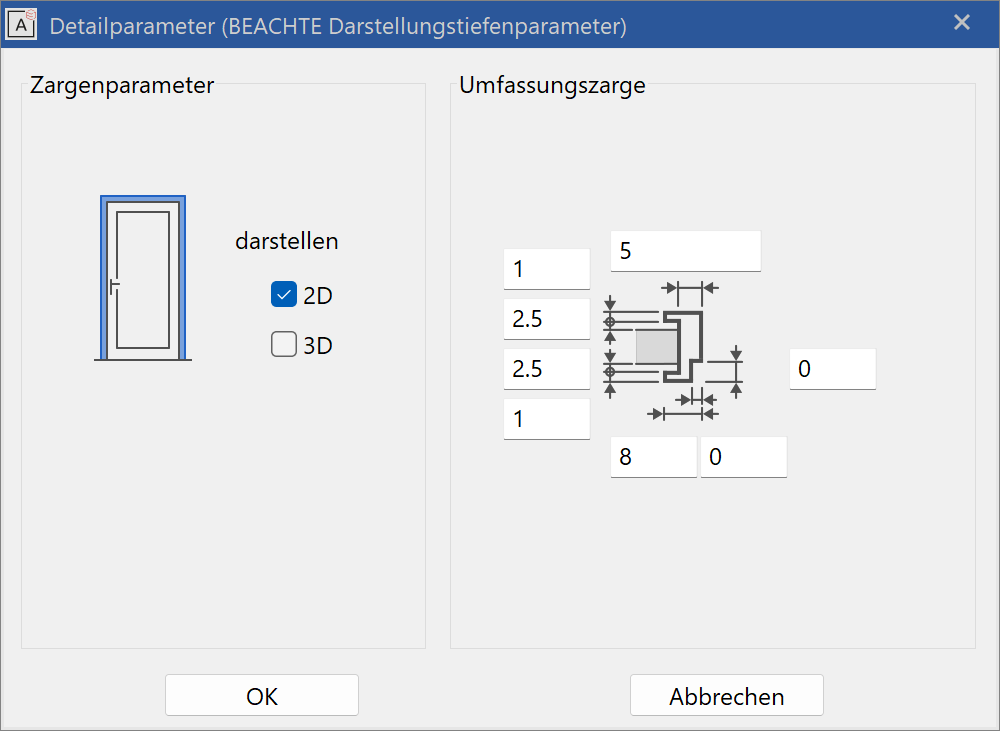Viewport: 1000px width, 731px height.
Task: Focus the upper 2.5 value field
Action: click(x=547, y=319)
